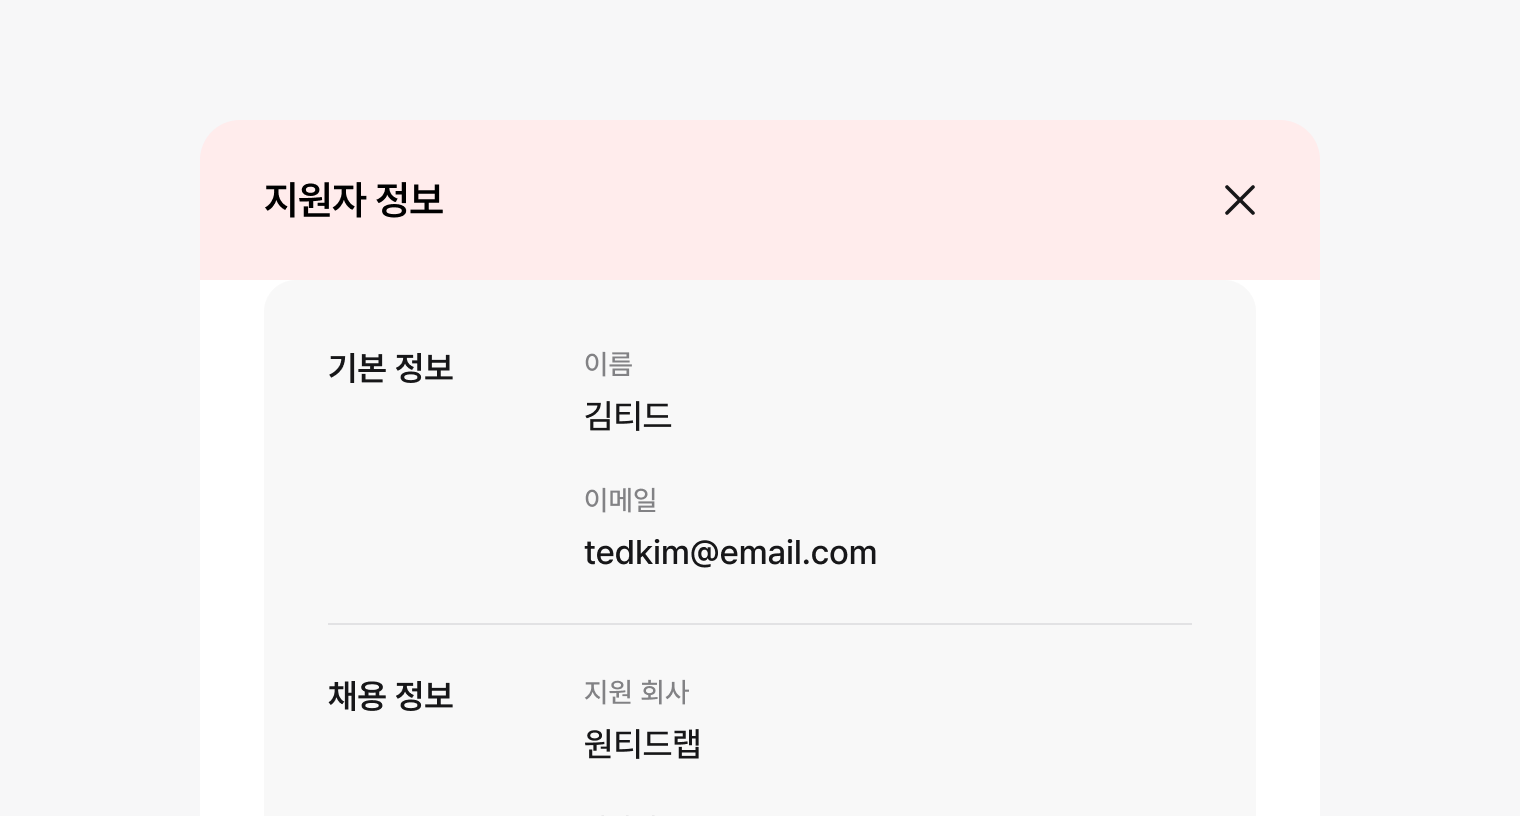Image resolution: width=1520 pixels, height=816 pixels.
Task: Click the email address tedkim@email.com
Action: (730, 553)
